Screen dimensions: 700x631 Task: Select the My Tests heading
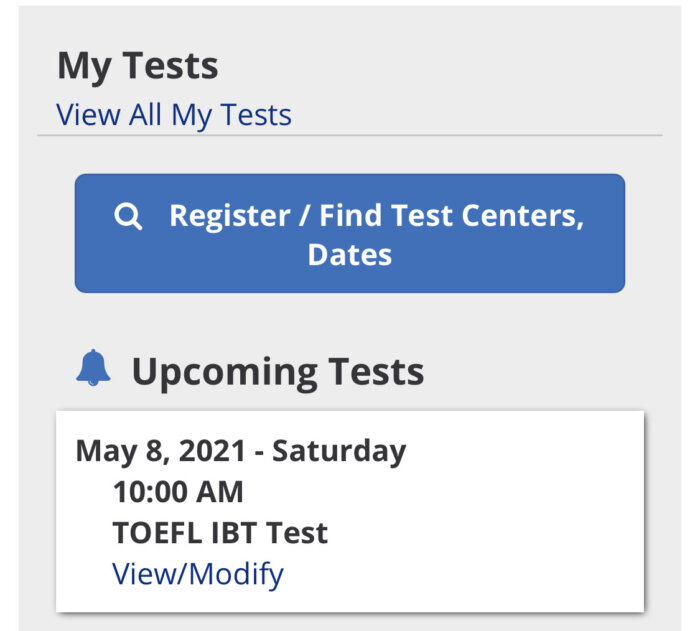pos(138,67)
